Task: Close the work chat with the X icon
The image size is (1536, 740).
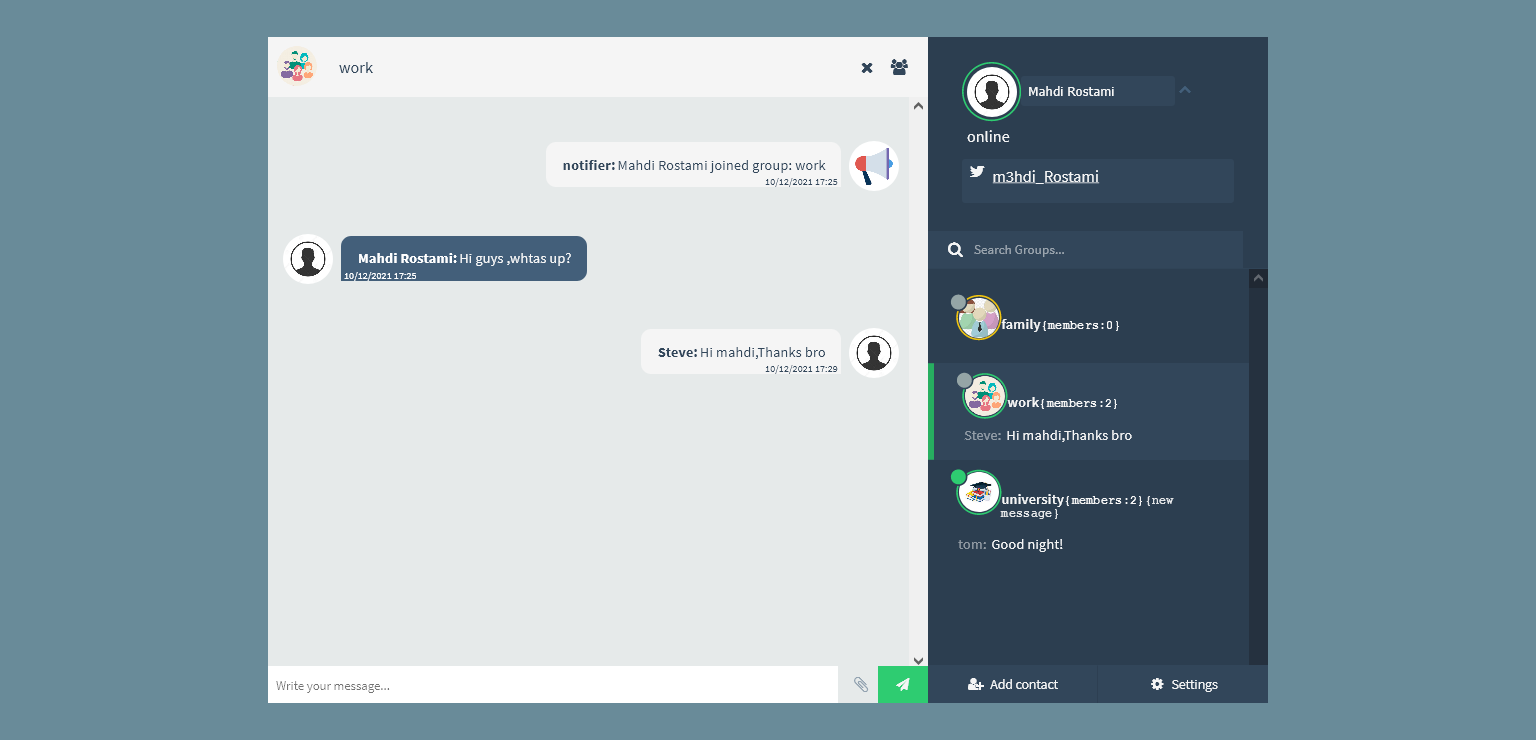Action: (867, 68)
